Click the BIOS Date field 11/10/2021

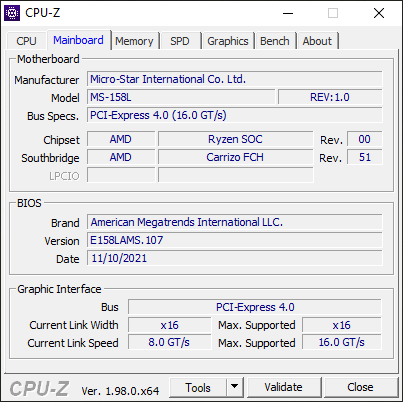click(235, 258)
